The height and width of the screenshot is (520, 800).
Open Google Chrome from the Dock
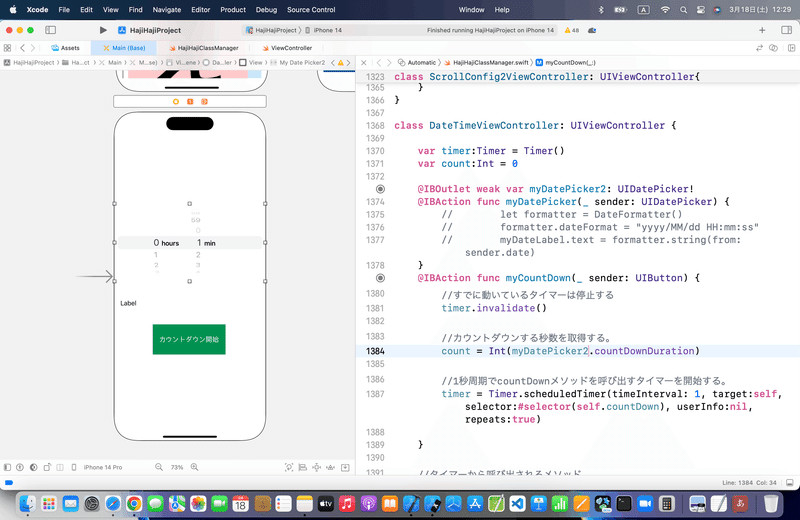point(134,504)
